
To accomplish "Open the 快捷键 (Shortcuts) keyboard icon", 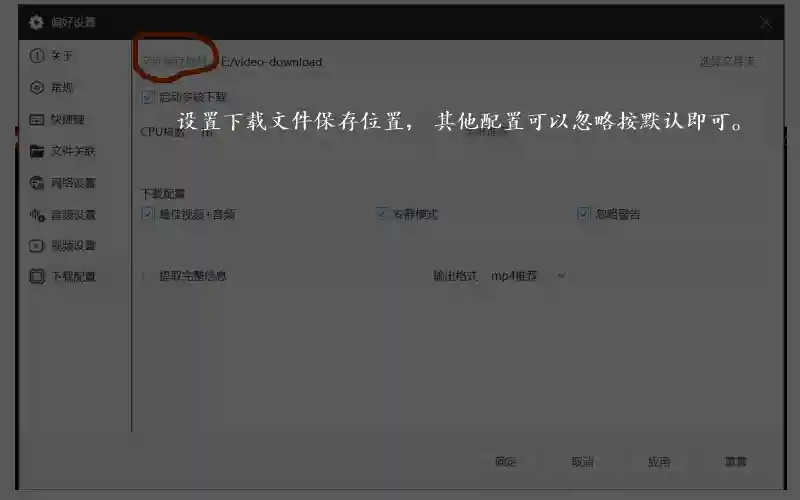I will tap(37, 119).
